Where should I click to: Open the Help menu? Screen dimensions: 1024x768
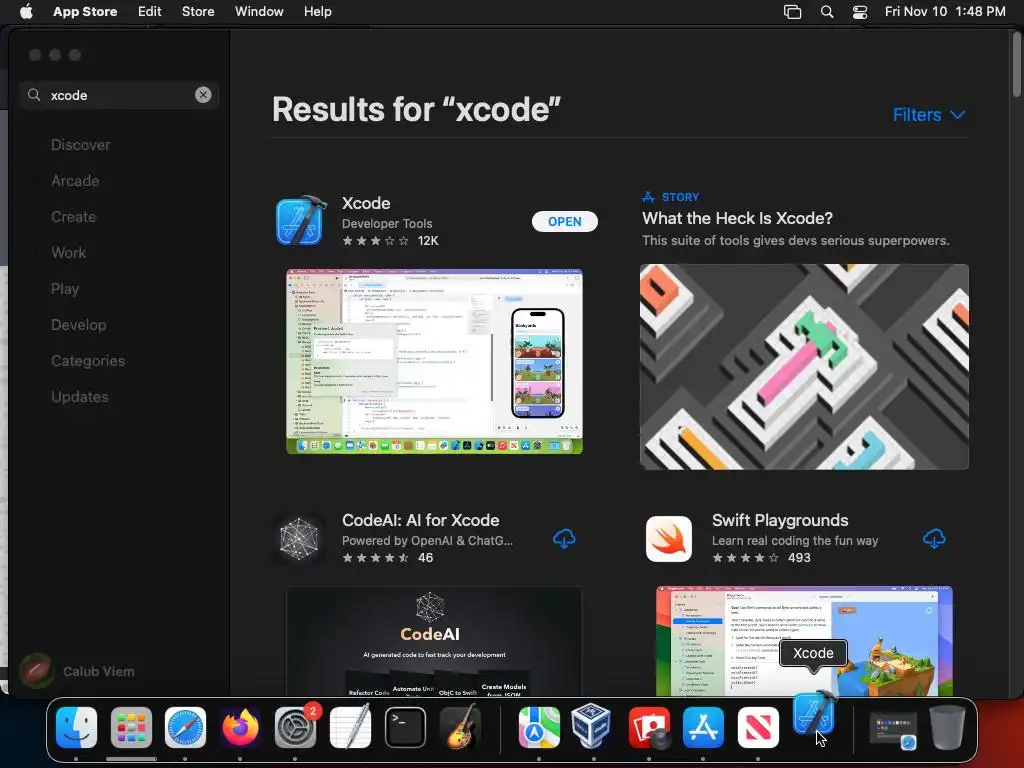(317, 11)
